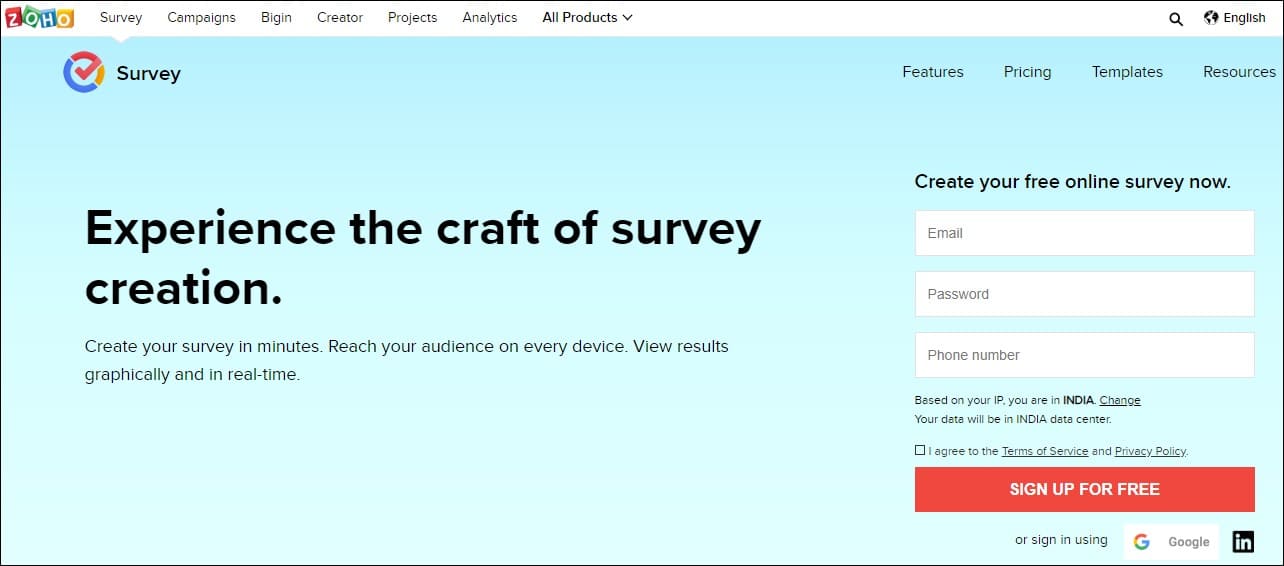The height and width of the screenshot is (566, 1284).
Task: Sign in with the LinkedIn icon
Action: click(x=1243, y=541)
